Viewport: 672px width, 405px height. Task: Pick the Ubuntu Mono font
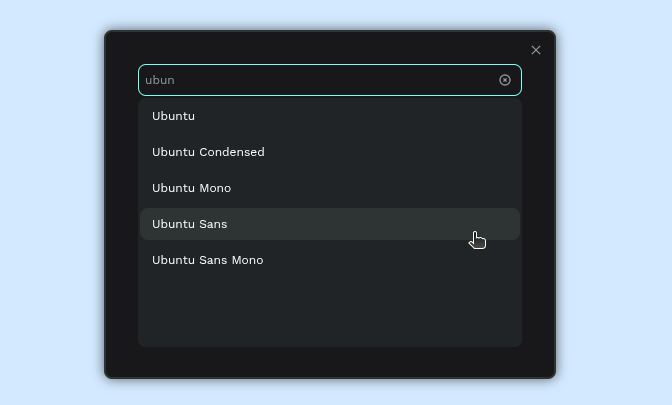tap(192, 188)
